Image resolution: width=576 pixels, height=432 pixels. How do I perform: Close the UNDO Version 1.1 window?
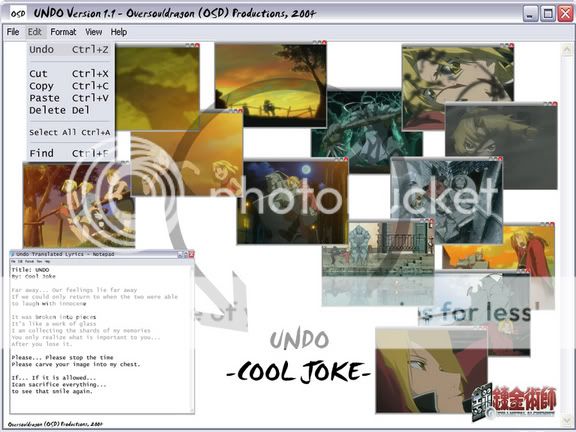pyautogui.click(x=565, y=14)
